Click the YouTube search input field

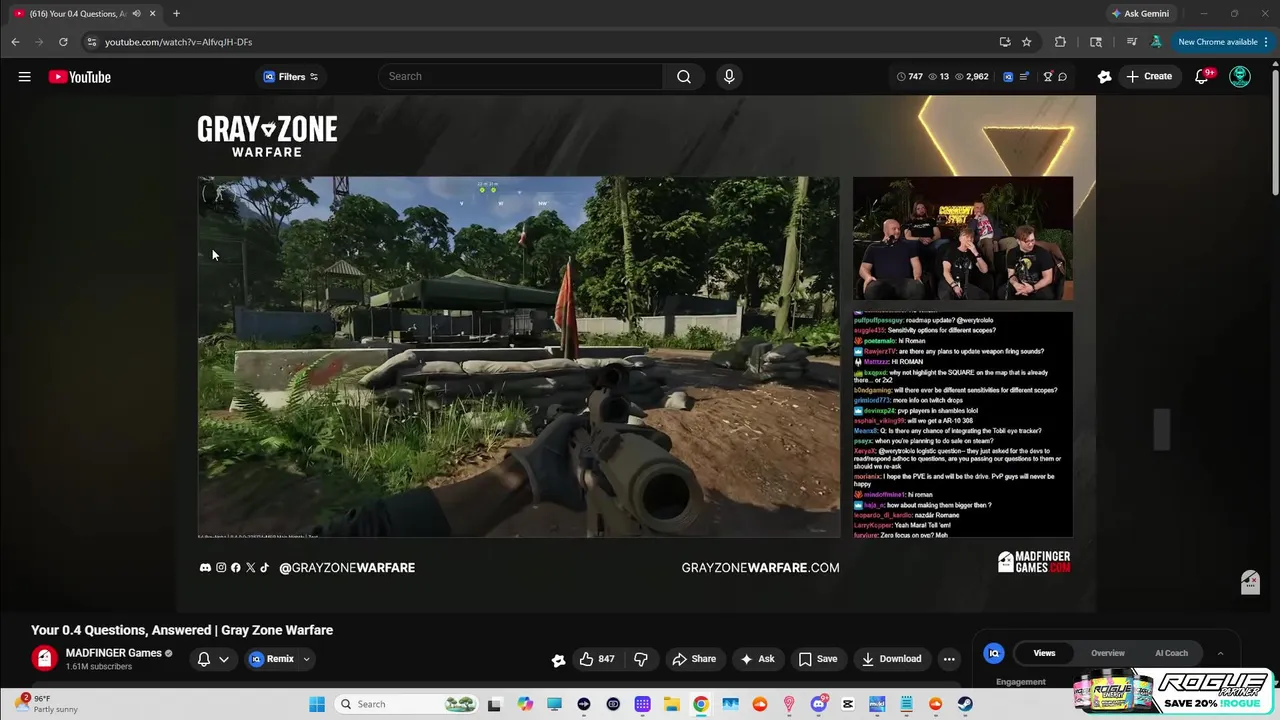520,76
